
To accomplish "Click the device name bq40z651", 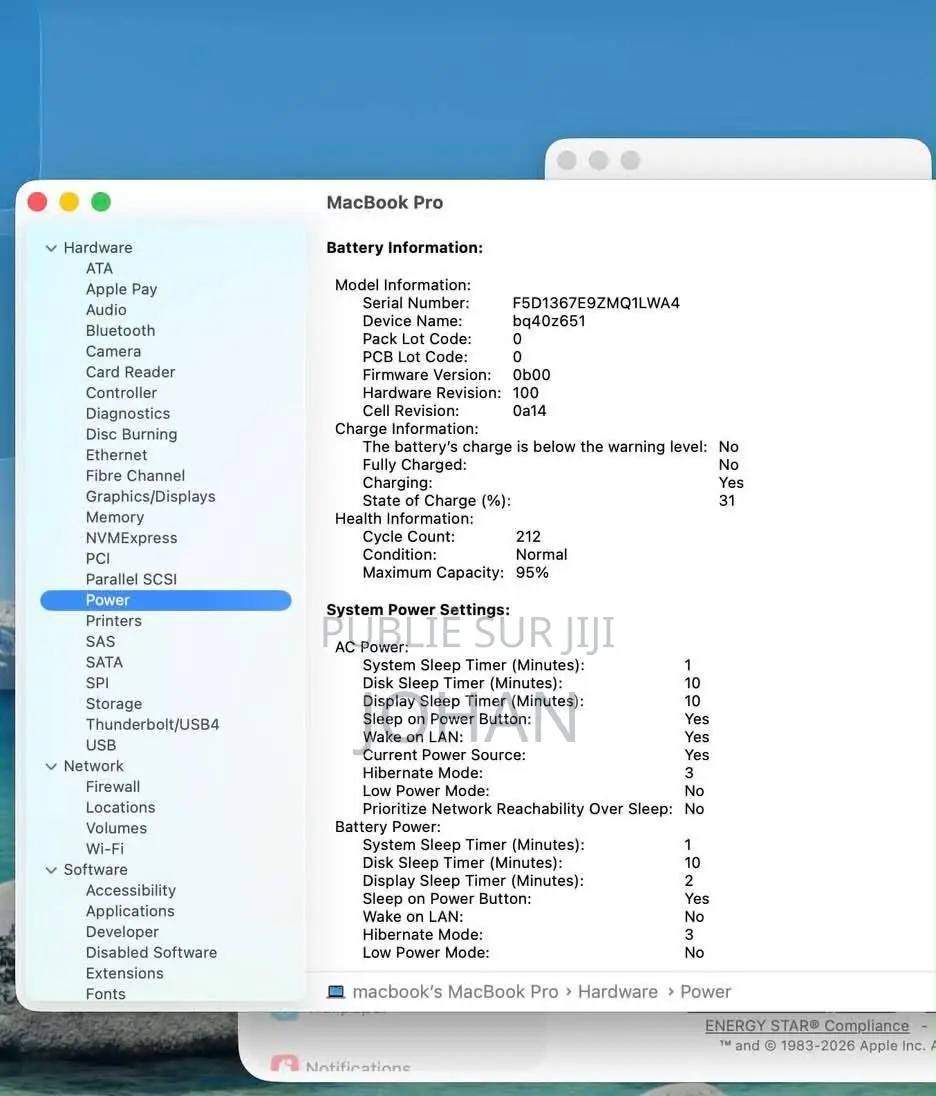I will tap(549, 322).
